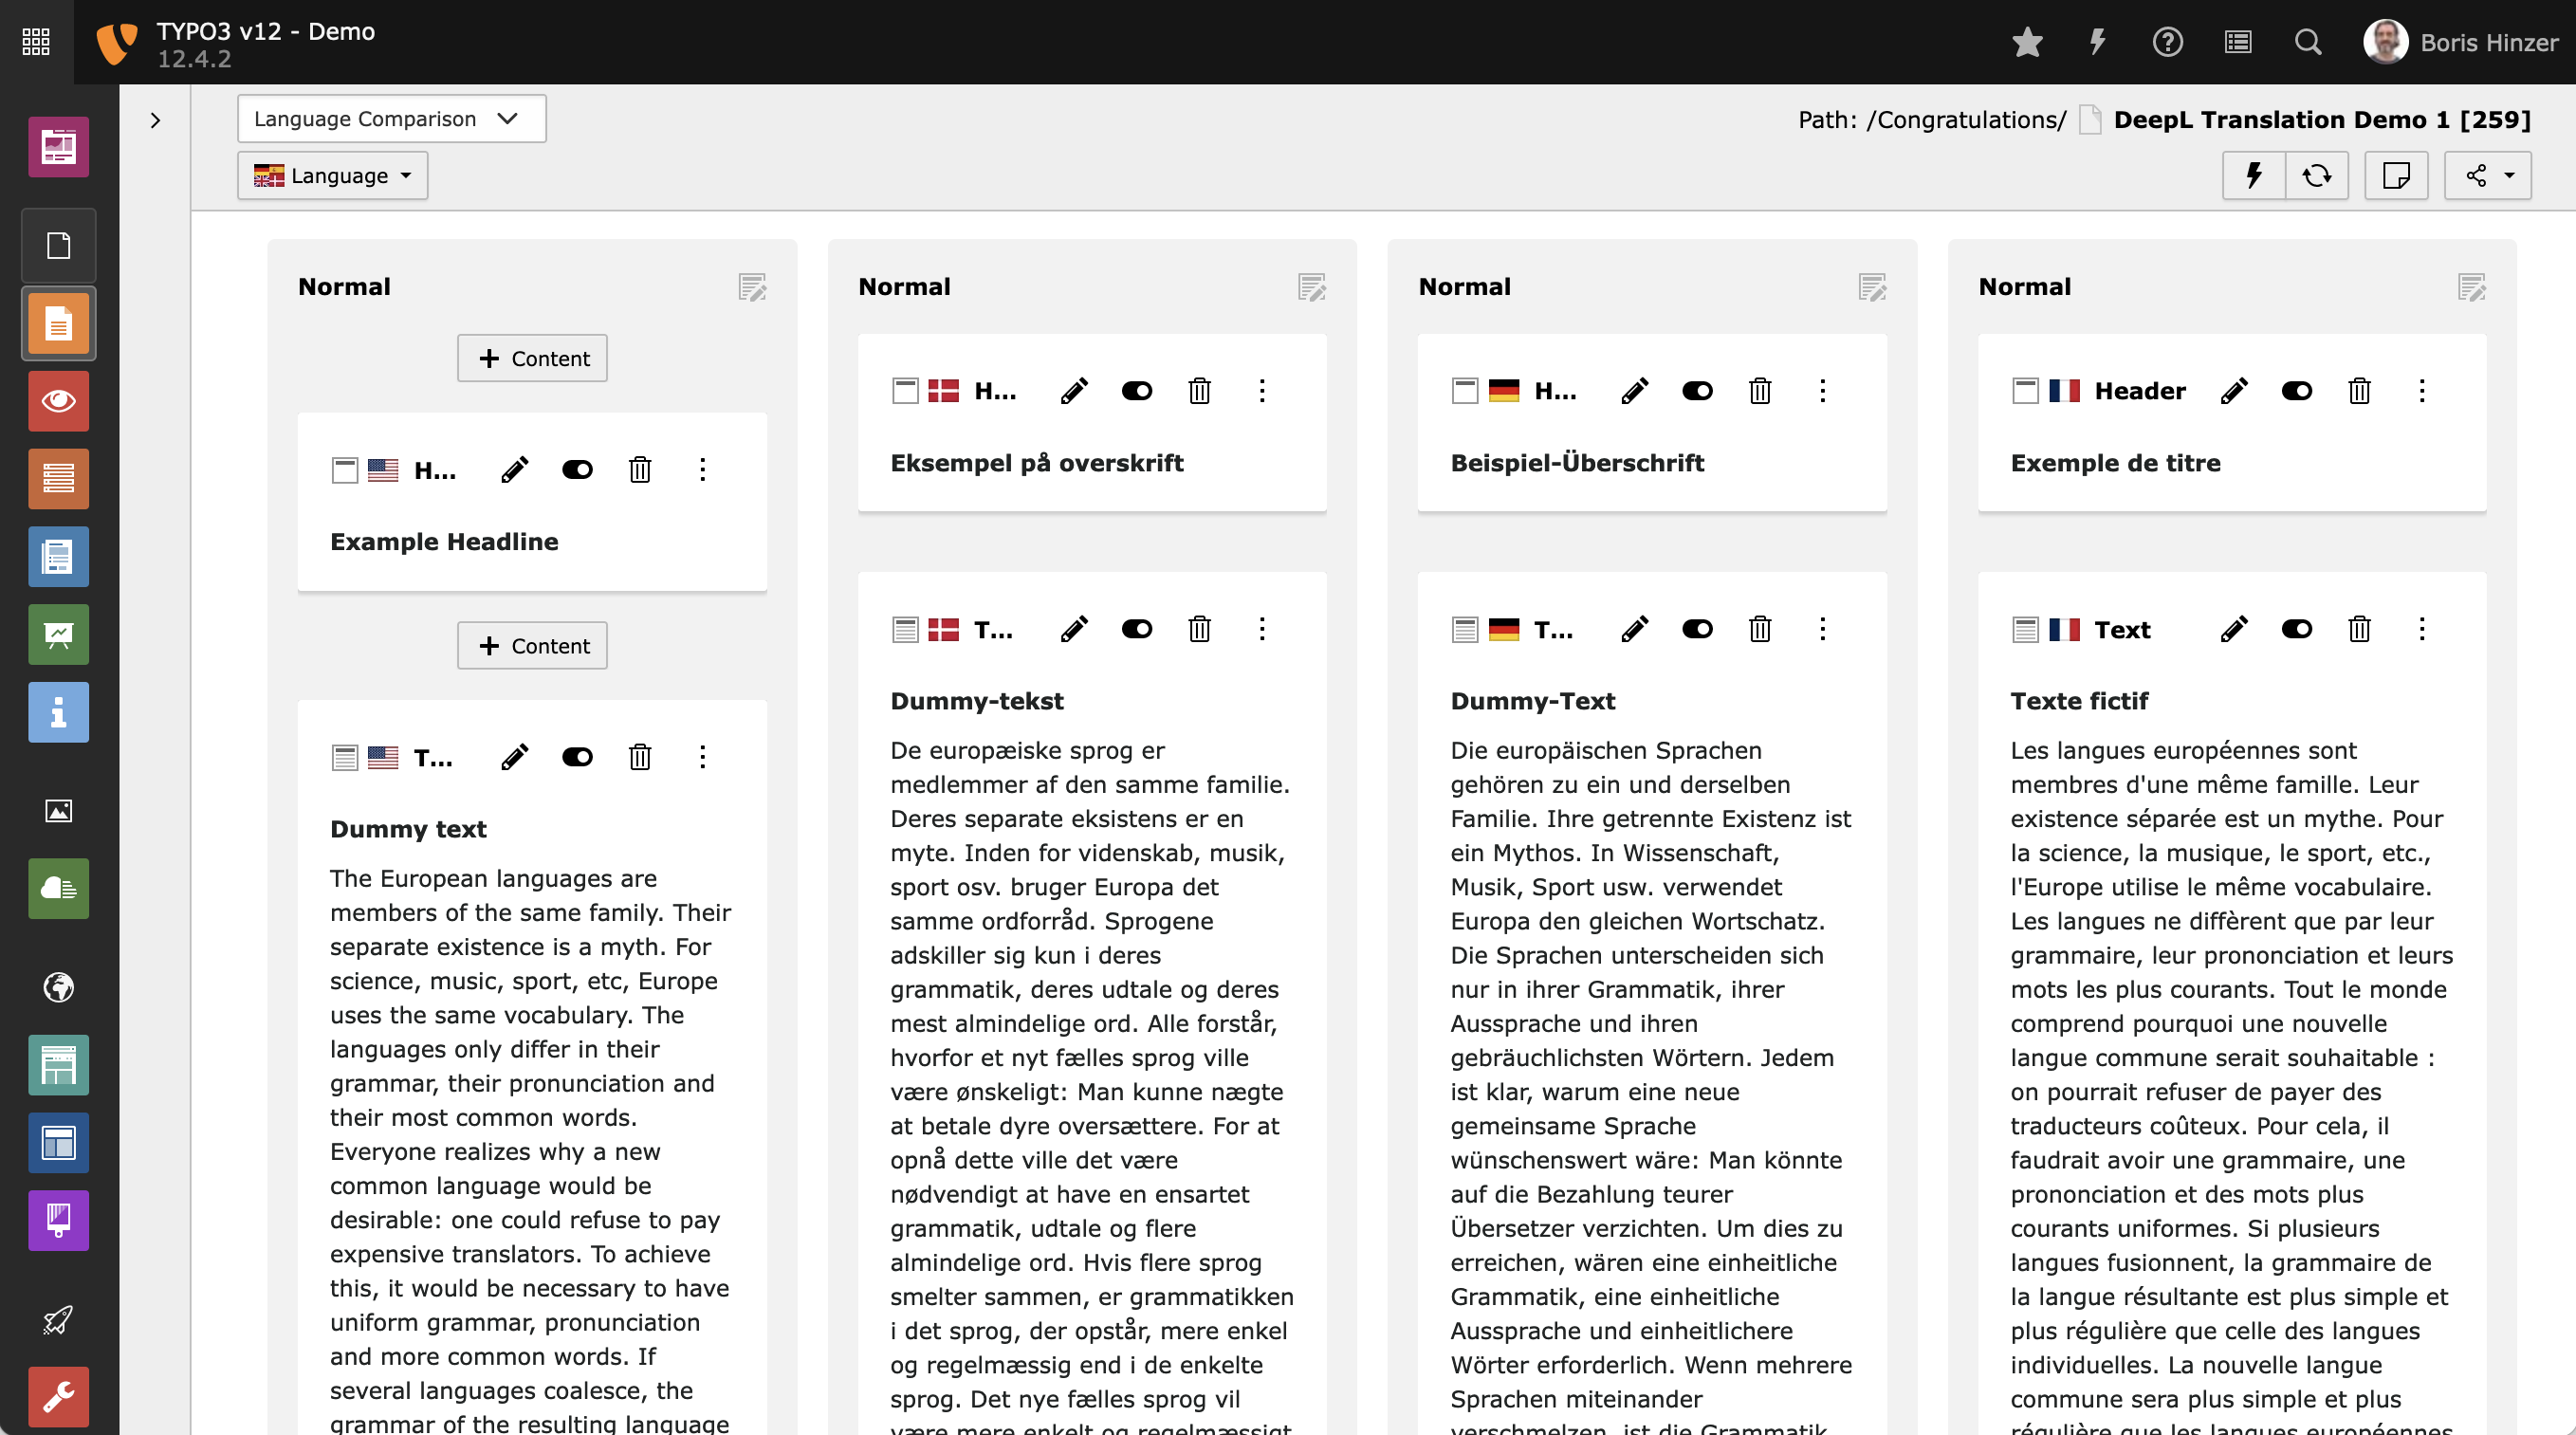Toggle visibility eye icon on Example Headline
Viewport: 2576px width, 1435px height.
click(x=576, y=467)
